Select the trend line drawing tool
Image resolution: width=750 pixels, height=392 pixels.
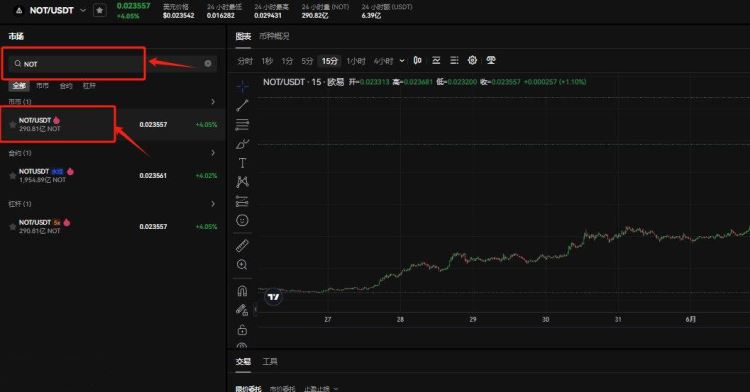pyautogui.click(x=242, y=106)
